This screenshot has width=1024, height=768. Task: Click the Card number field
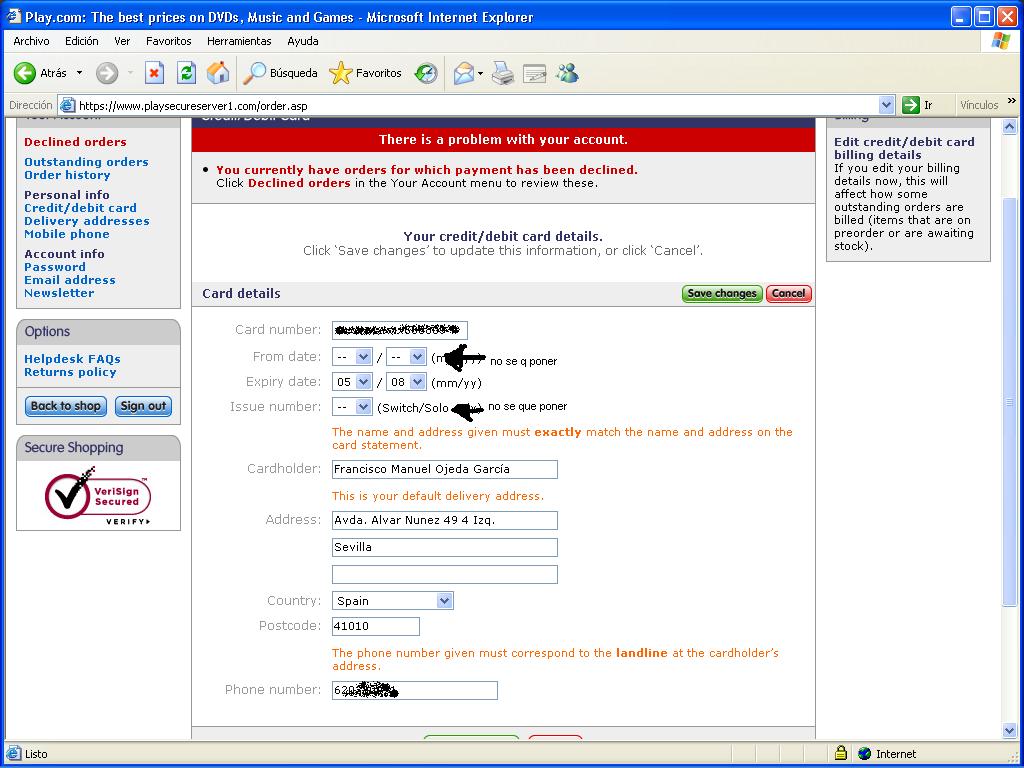(x=400, y=330)
